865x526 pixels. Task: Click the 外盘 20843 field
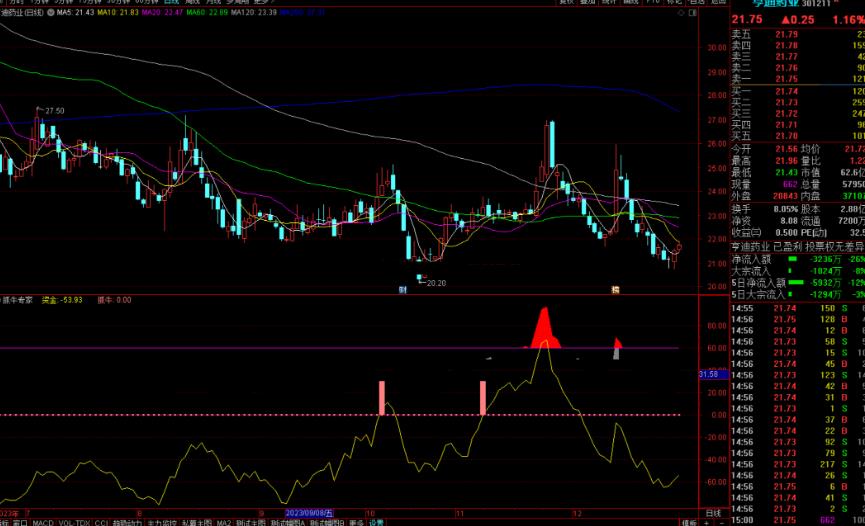(x=765, y=196)
